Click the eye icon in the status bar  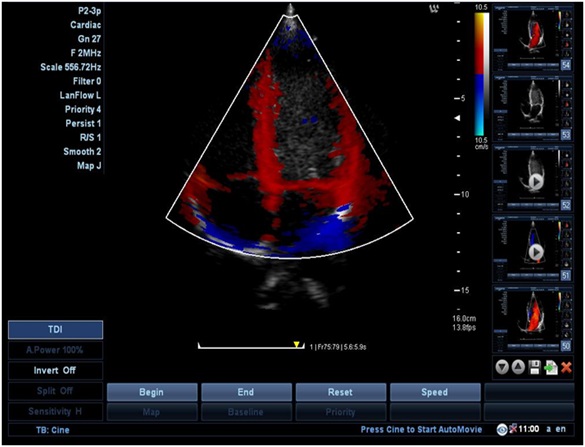click(501, 429)
